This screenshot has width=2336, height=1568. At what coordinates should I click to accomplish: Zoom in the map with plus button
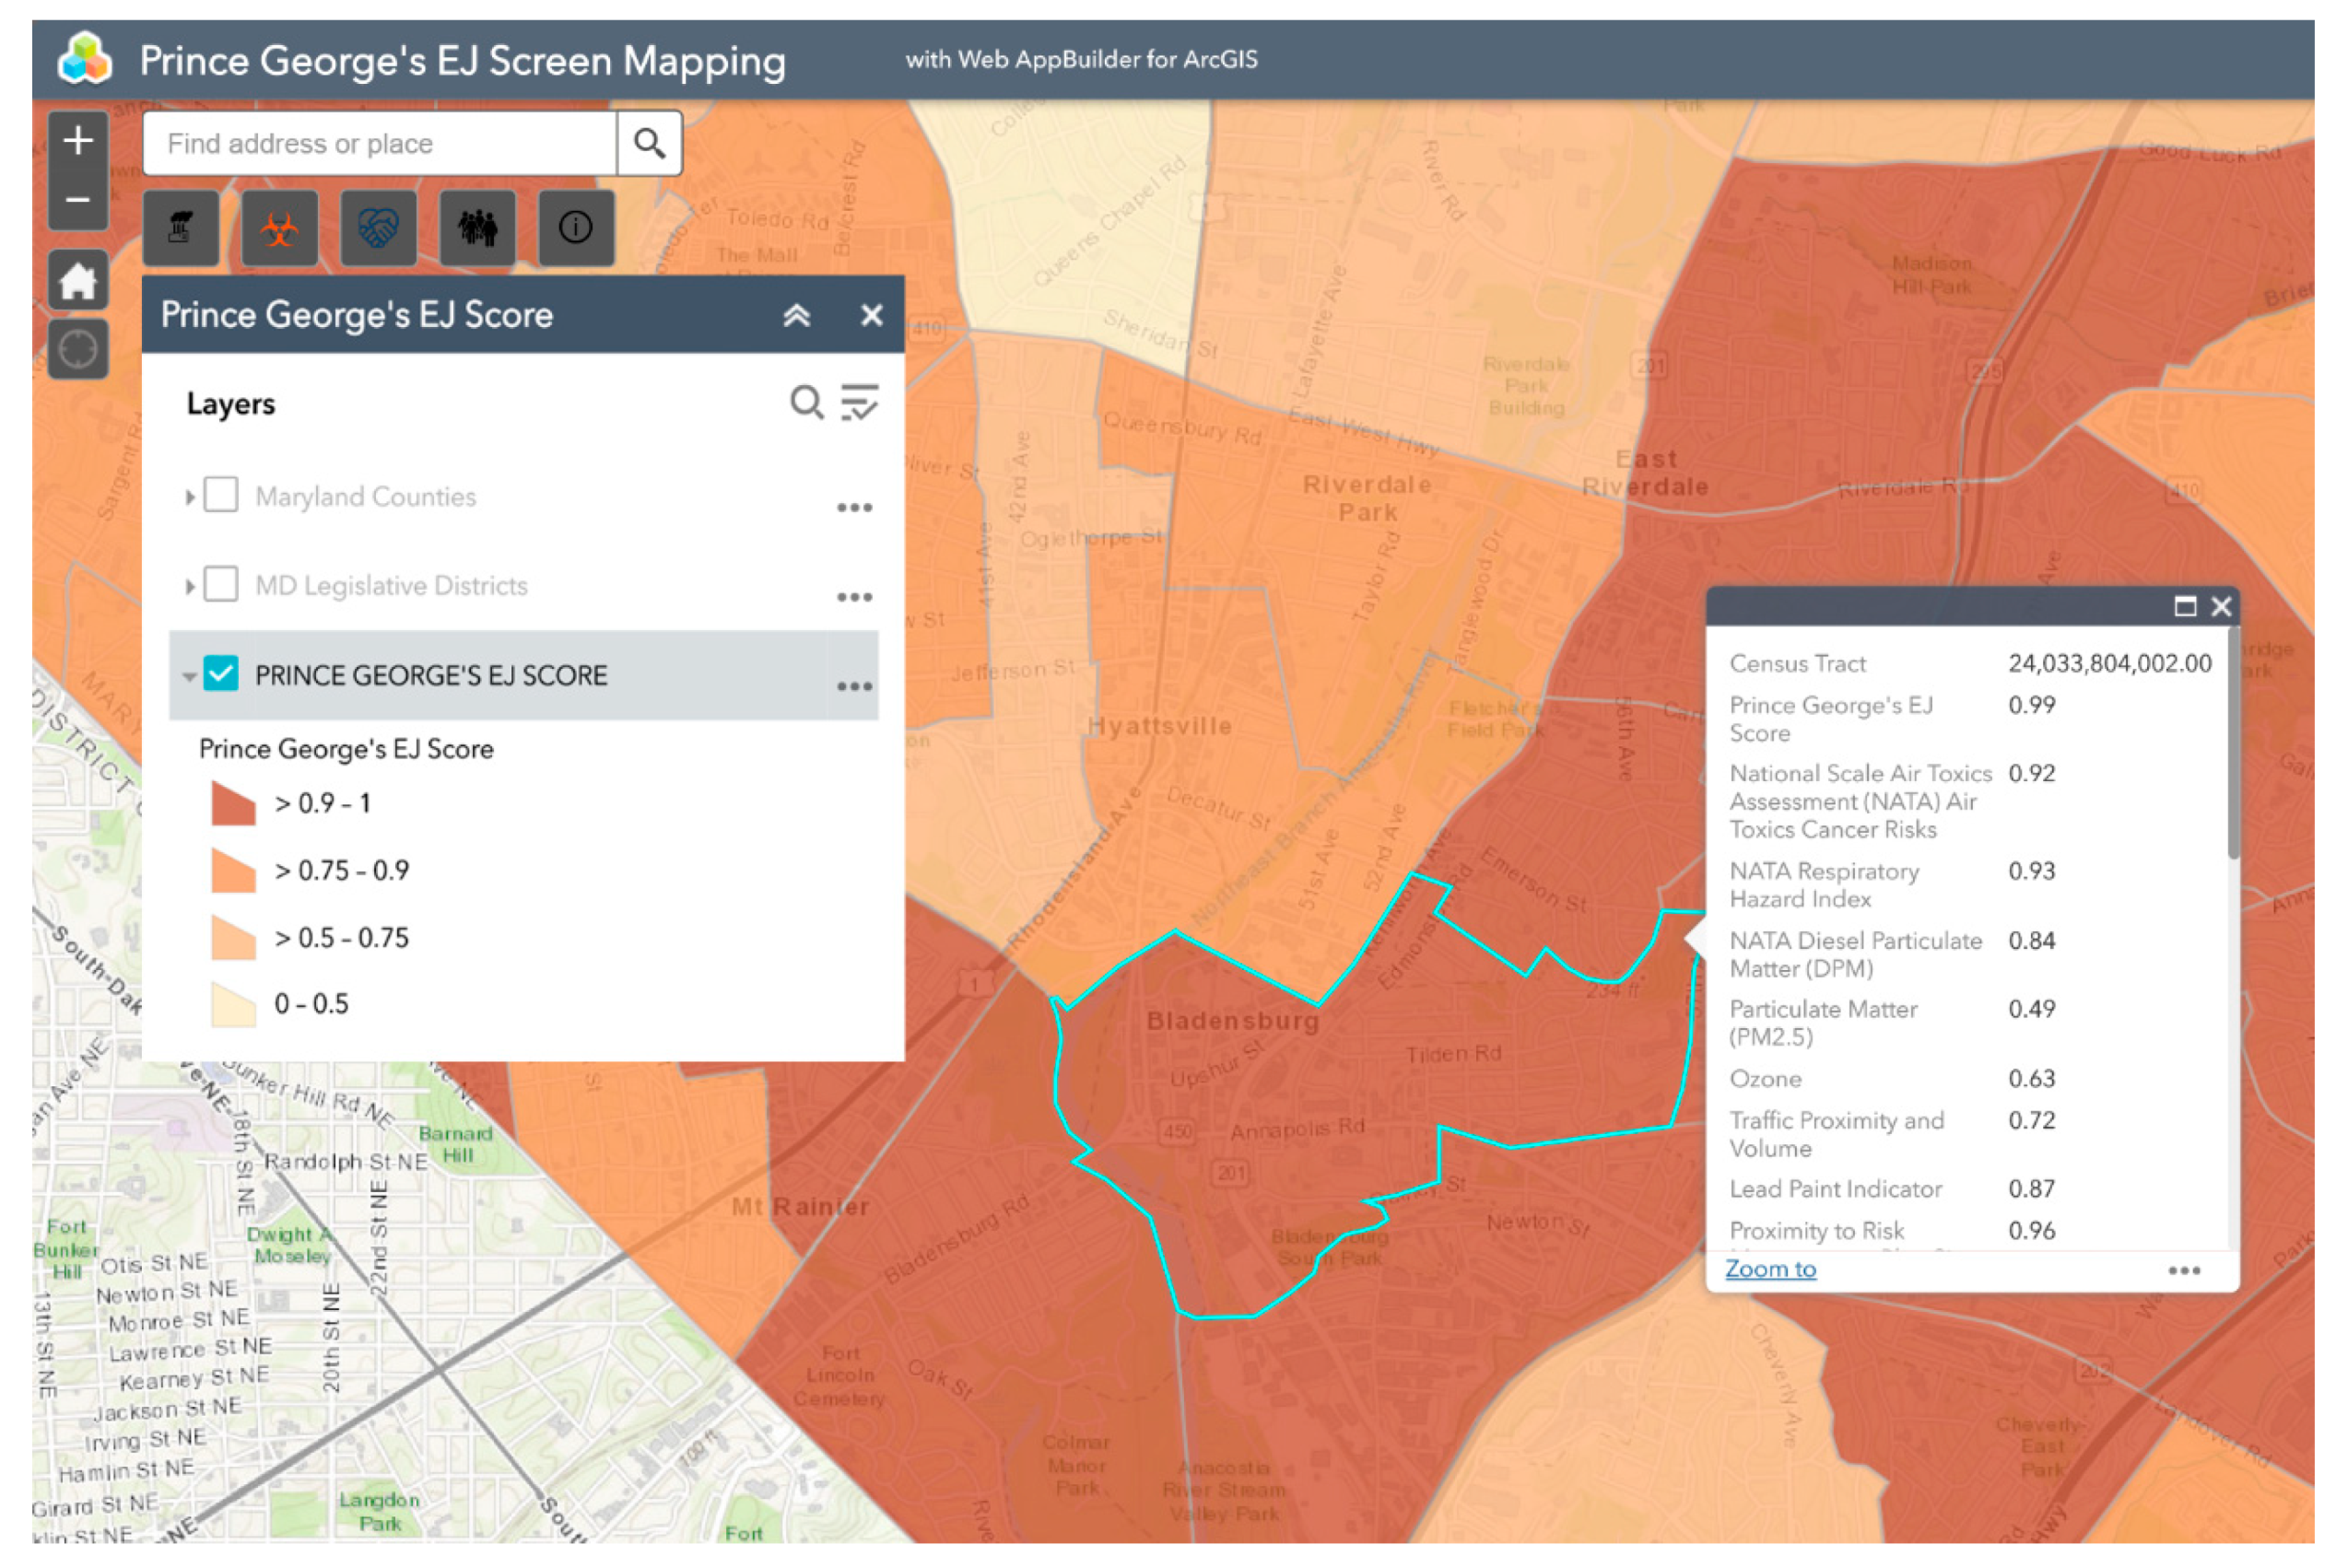[x=78, y=141]
